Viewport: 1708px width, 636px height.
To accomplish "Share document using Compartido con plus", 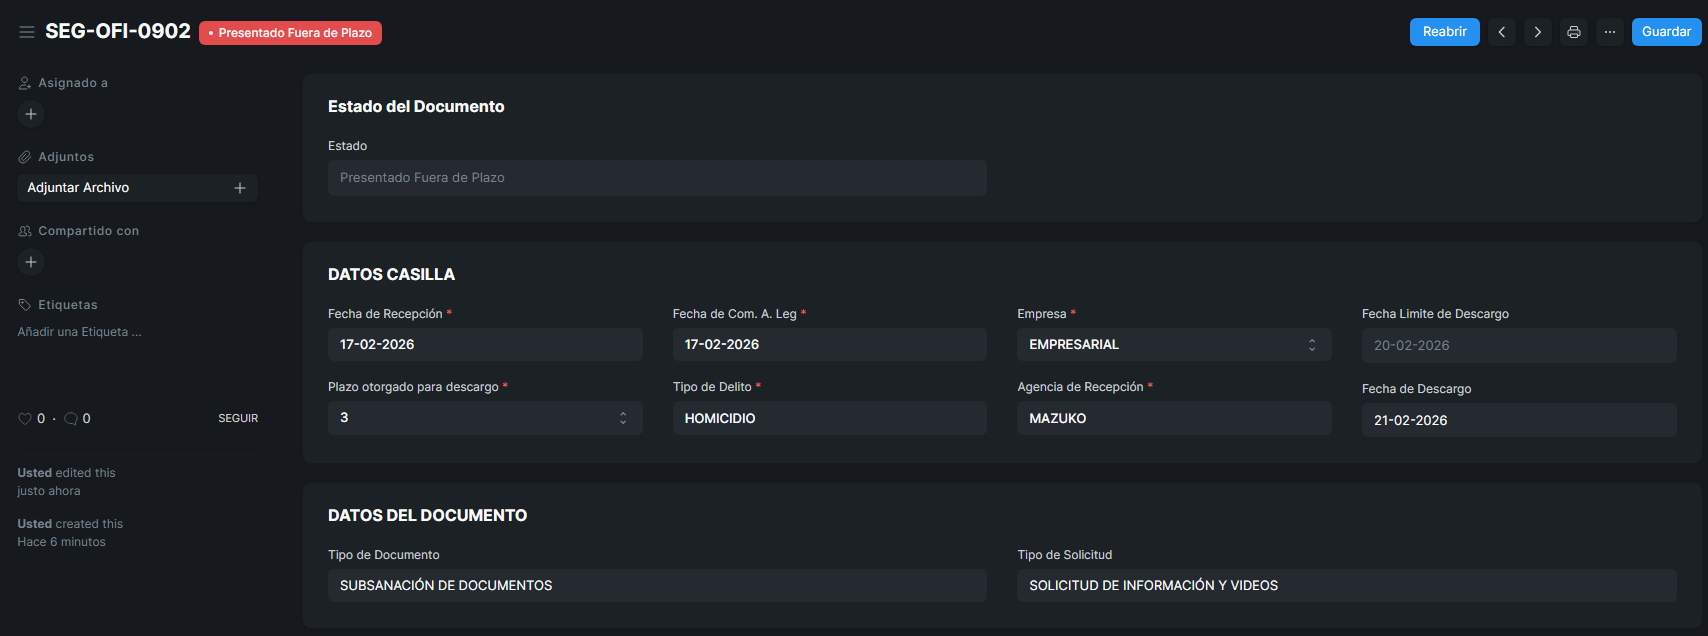I will click(x=31, y=262).
